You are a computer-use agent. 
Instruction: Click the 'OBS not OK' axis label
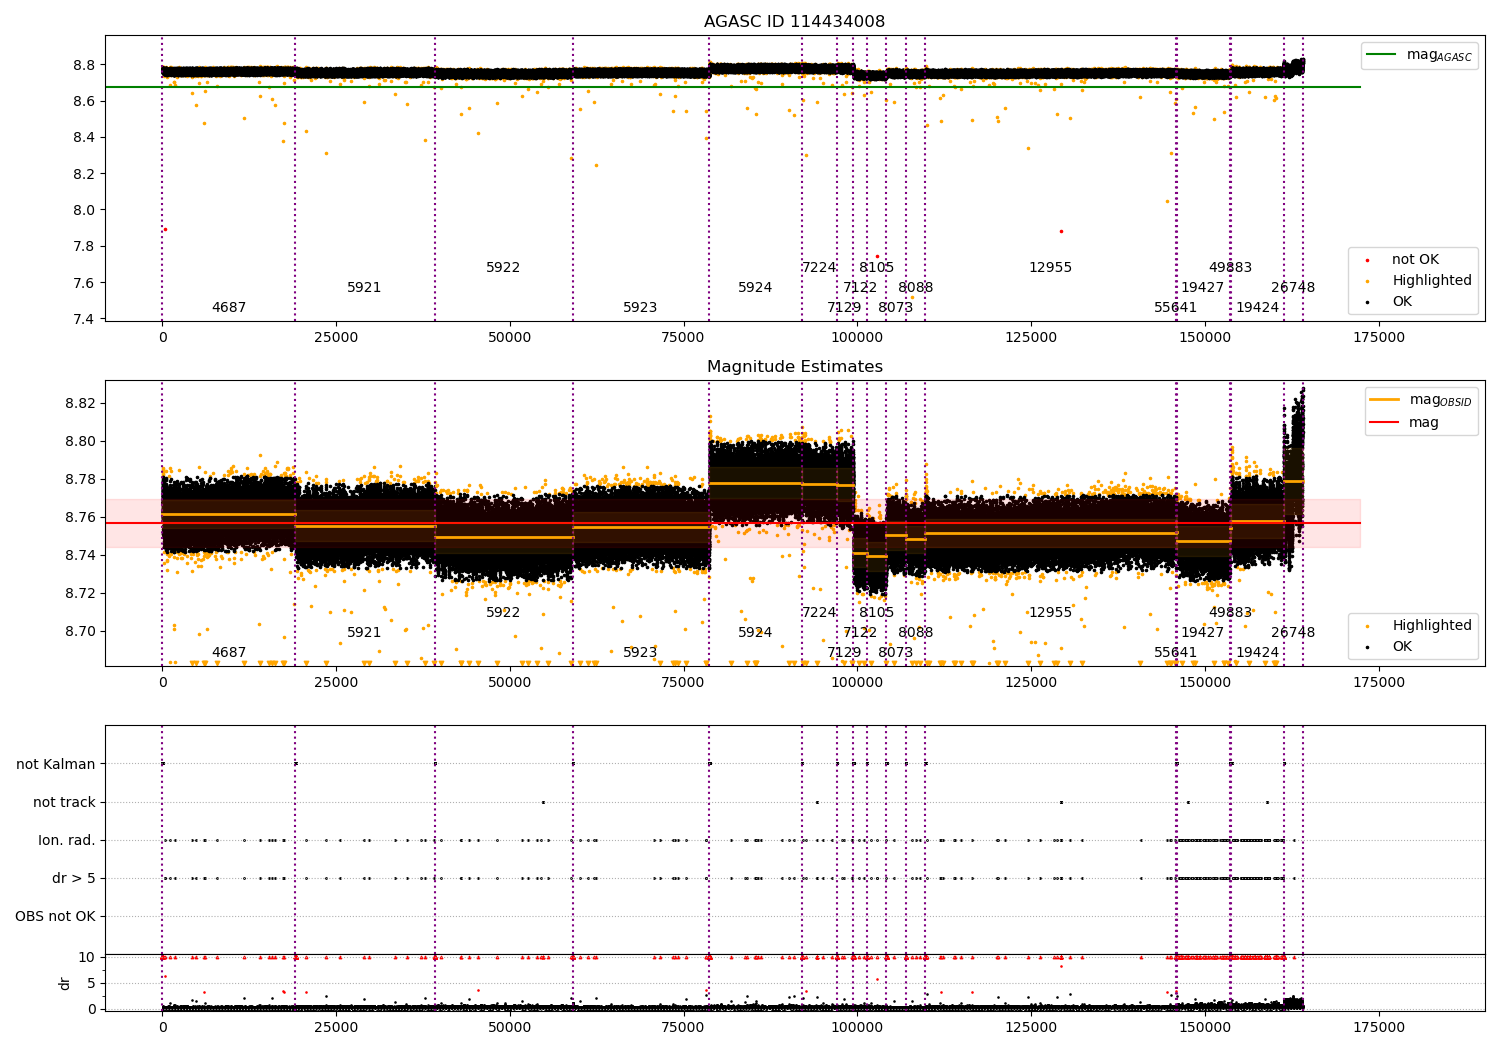55,917
